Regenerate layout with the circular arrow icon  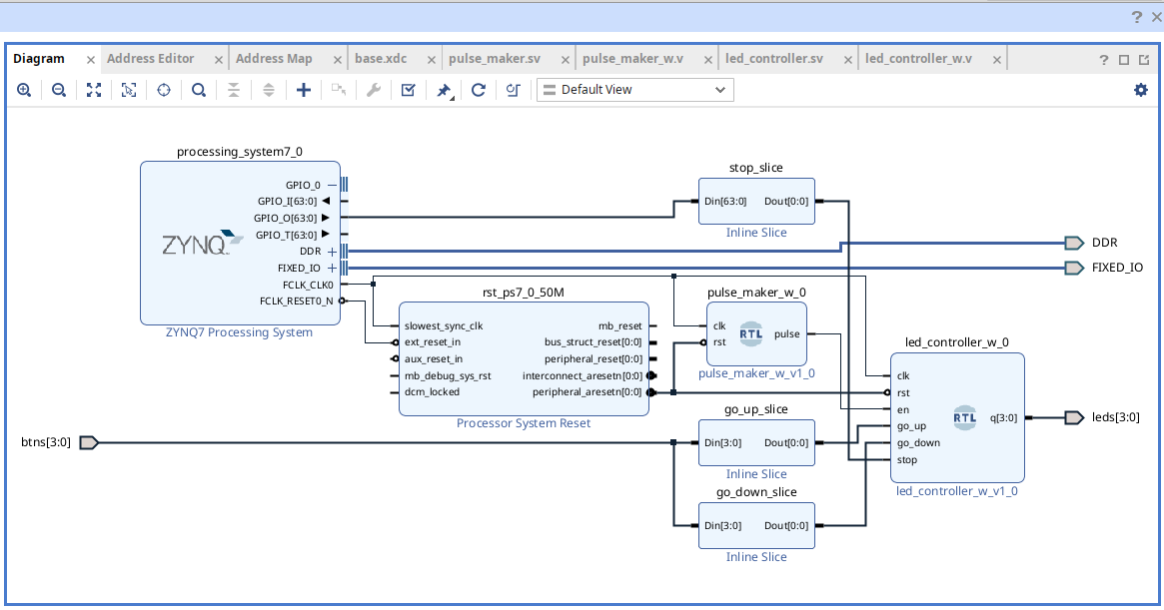click(x=478, y=90)
